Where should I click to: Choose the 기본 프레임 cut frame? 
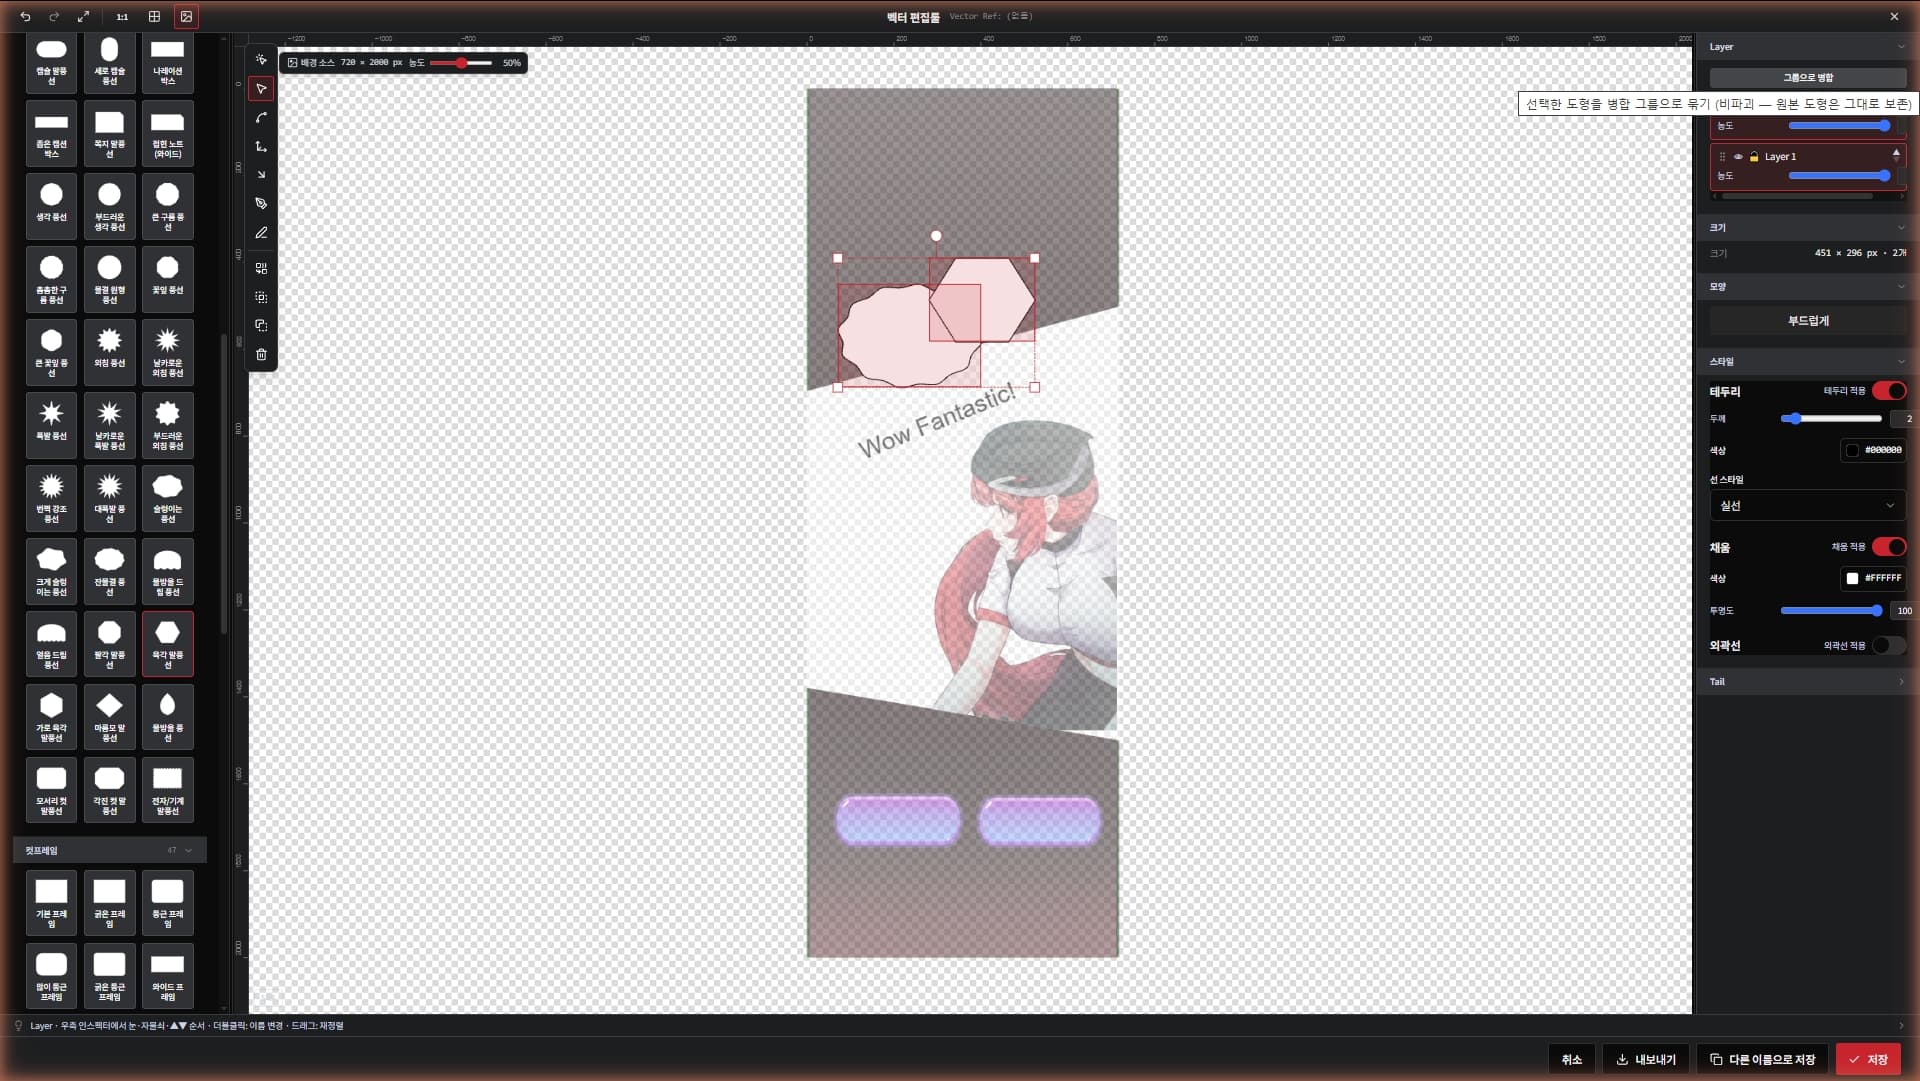coord(51,903)
